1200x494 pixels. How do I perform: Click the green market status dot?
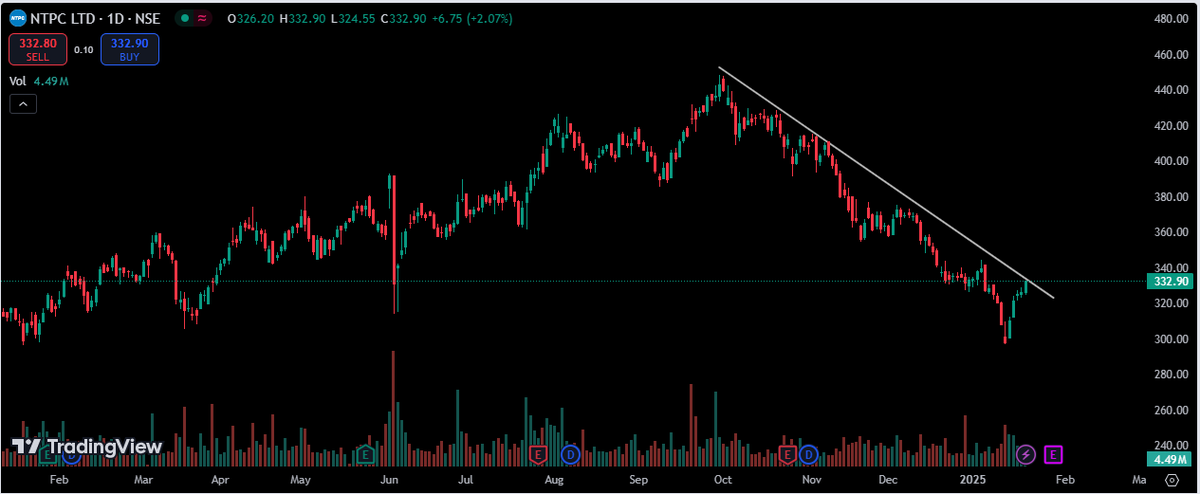[x=184, y=18]
